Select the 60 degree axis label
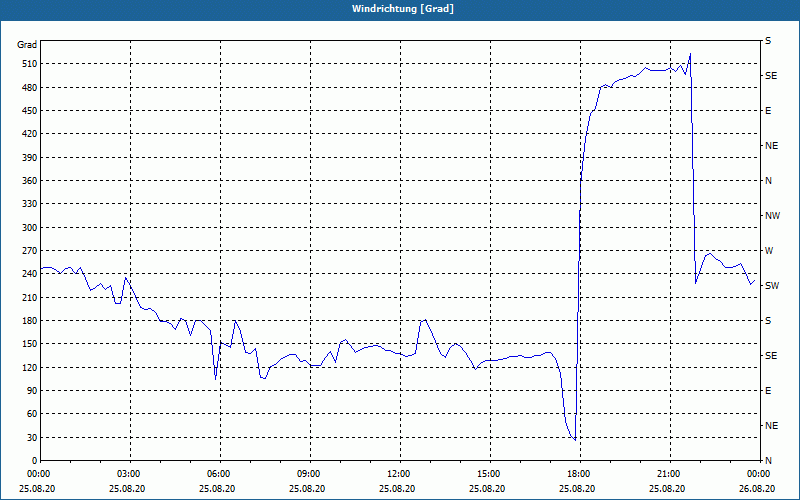The height and width of the screenshot is (500, 800). [32, 414]
